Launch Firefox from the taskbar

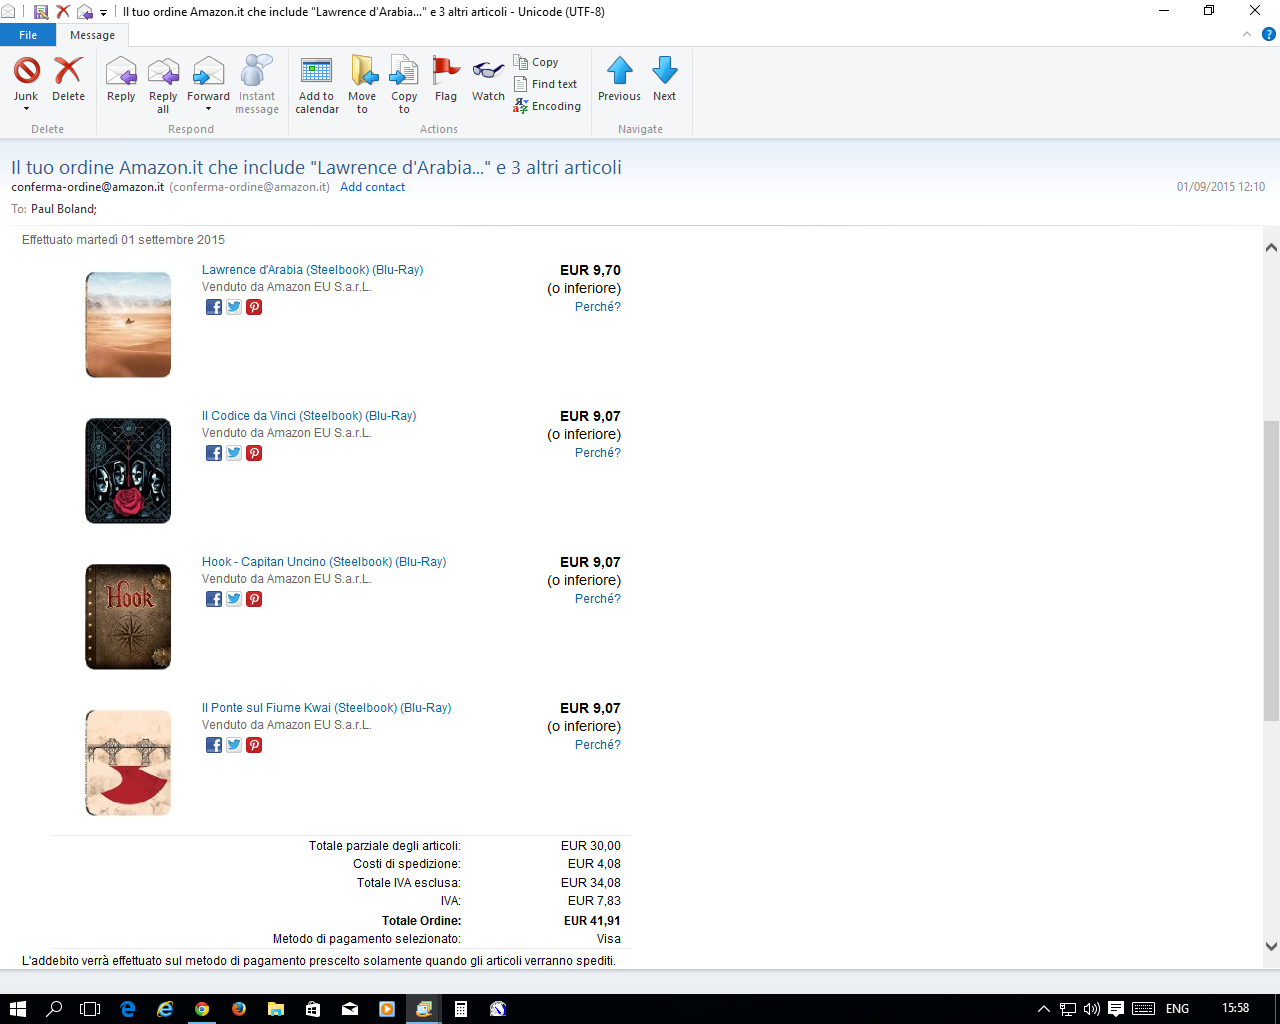(x=239, y=1009)
